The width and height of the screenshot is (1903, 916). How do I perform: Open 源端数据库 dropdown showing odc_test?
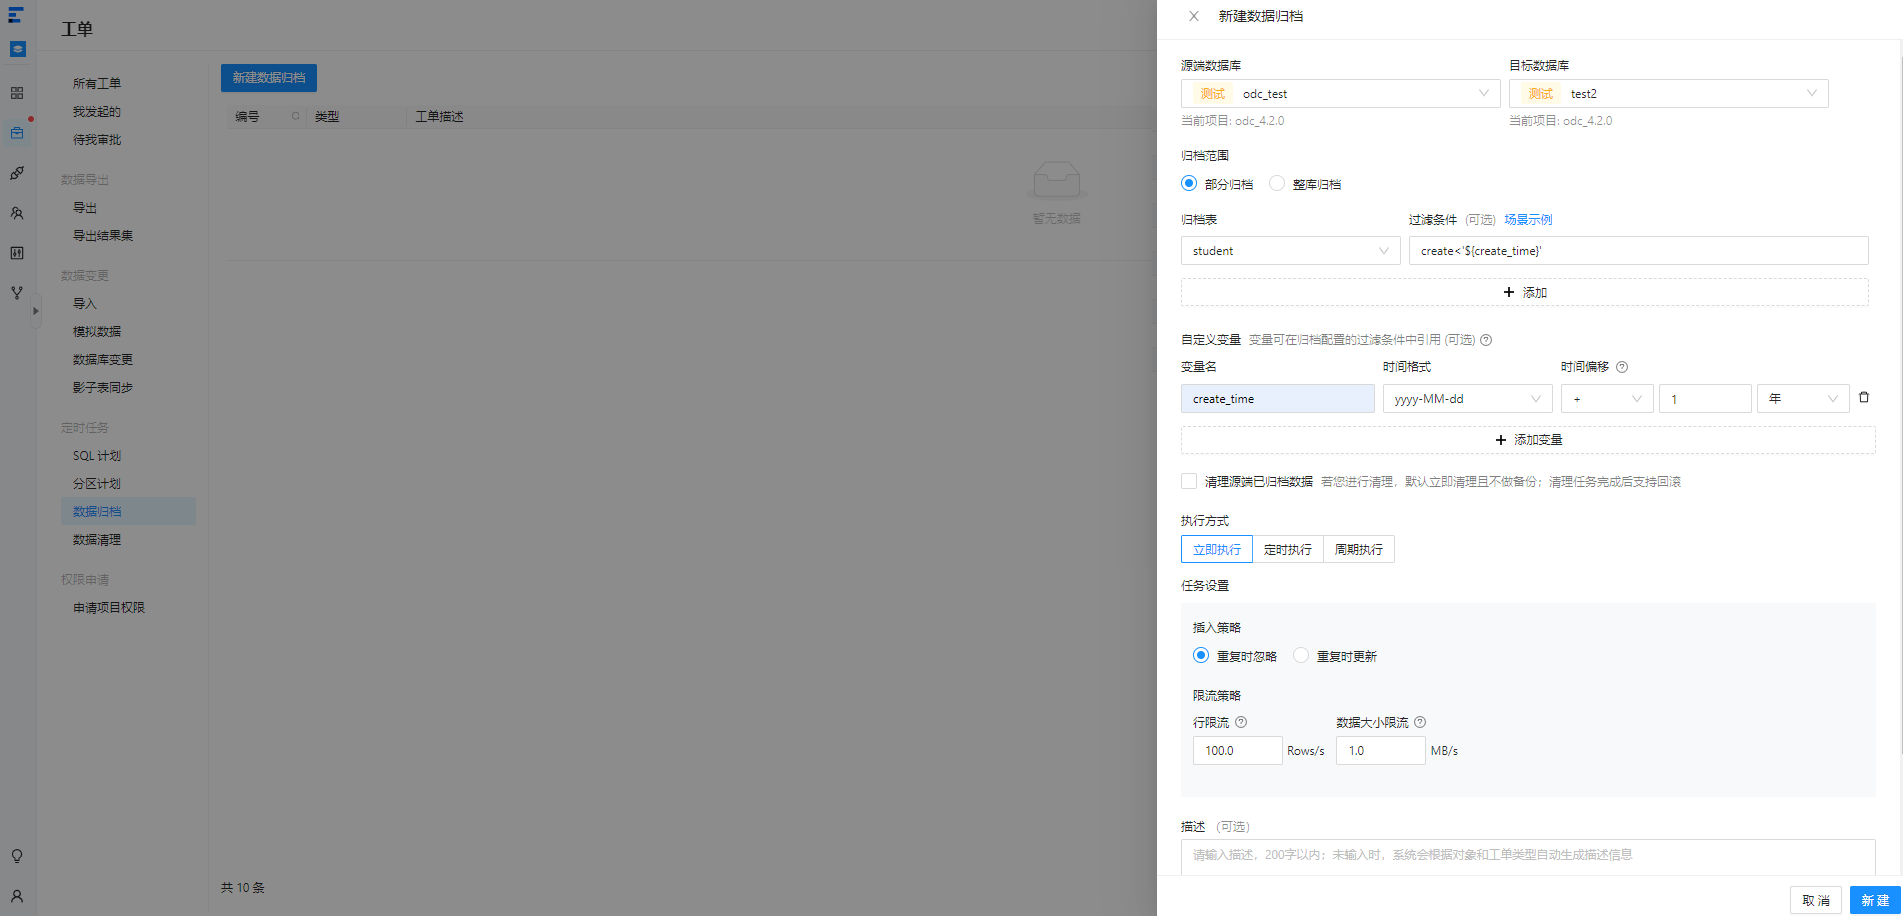pyautogui.click(x=1341, y=94)
